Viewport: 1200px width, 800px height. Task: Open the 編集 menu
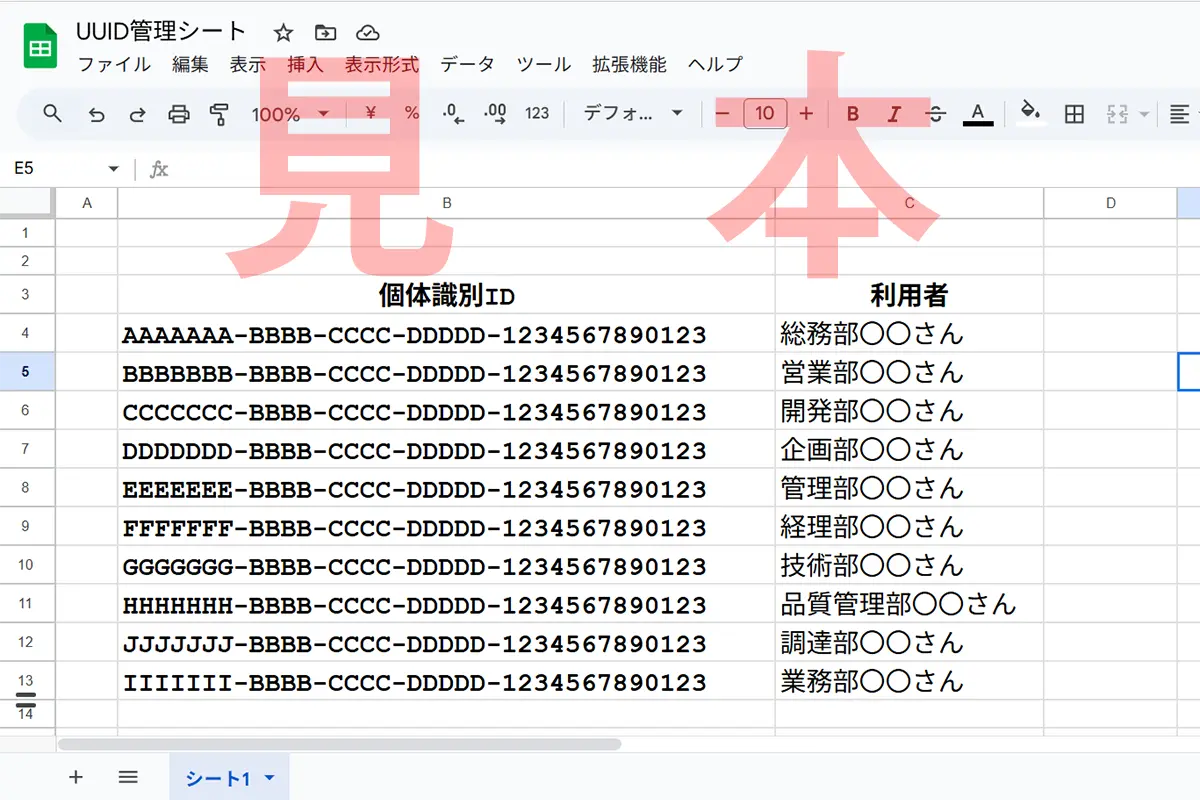[x=190, y=65]
